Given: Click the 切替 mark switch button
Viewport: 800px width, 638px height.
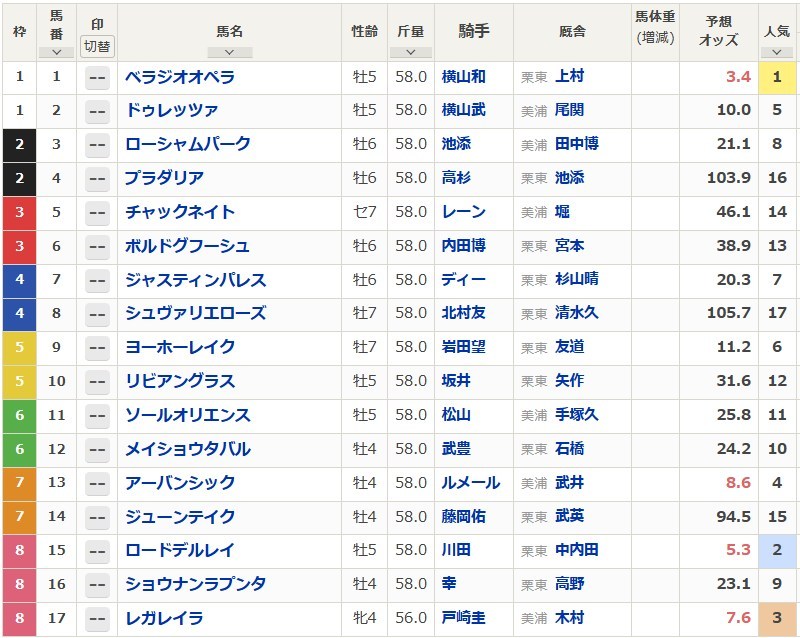Looking at the screenshot, I should (x=97, y=46).
